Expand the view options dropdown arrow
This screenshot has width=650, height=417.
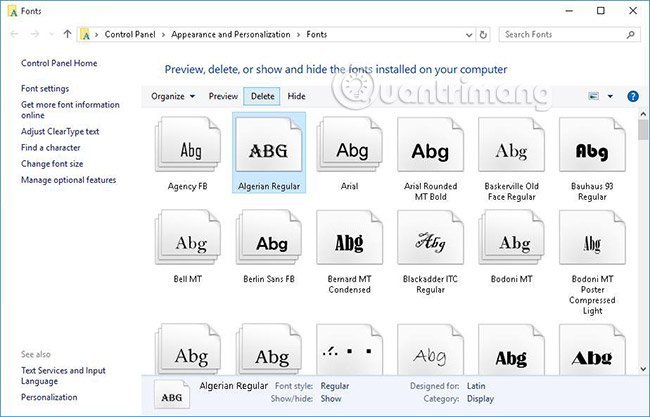[x=610, y=97]
